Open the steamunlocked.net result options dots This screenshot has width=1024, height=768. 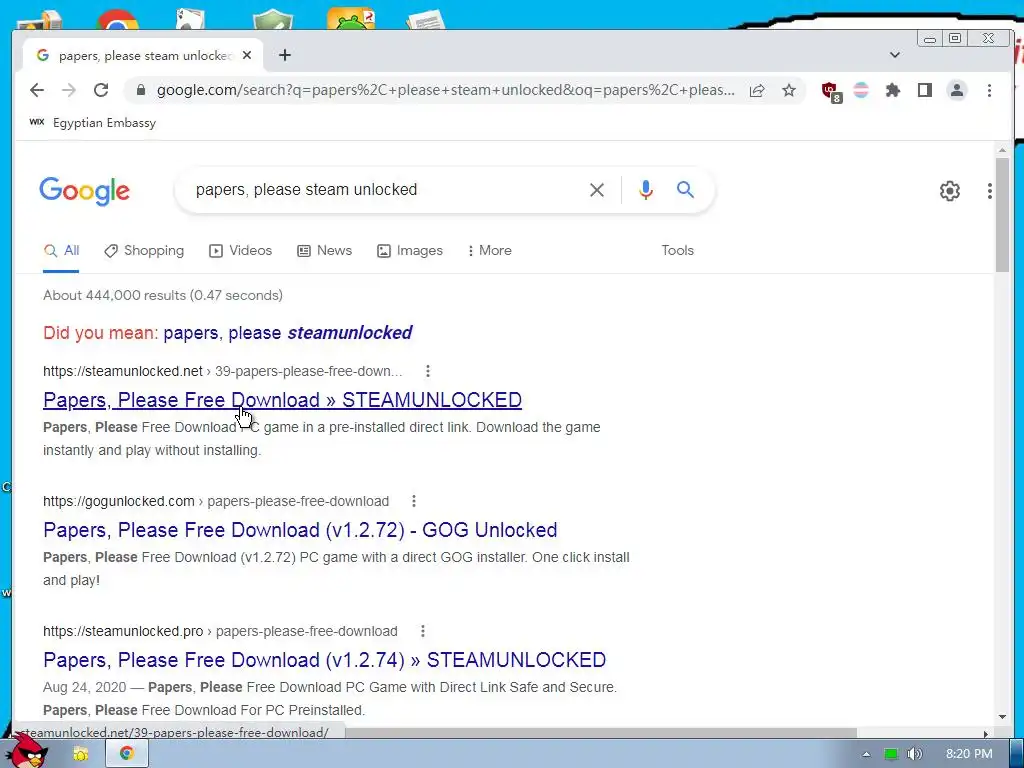(x=428, y=372)
